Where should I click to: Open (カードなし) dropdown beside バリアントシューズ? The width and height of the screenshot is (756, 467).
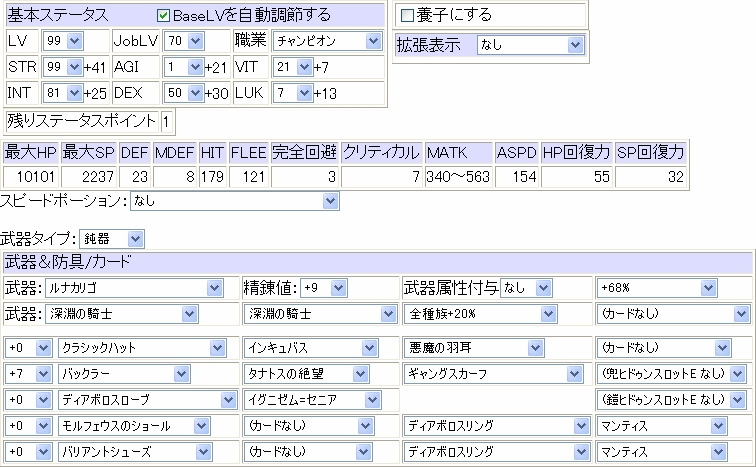tap(308, 452)
